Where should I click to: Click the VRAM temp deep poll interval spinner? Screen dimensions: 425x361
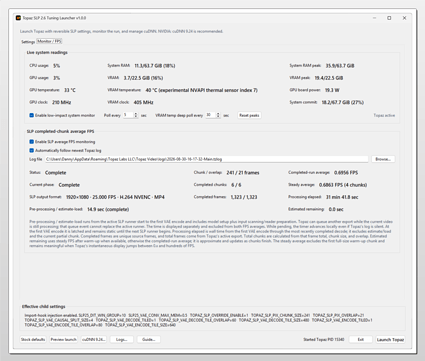click(x=213, y=115)
